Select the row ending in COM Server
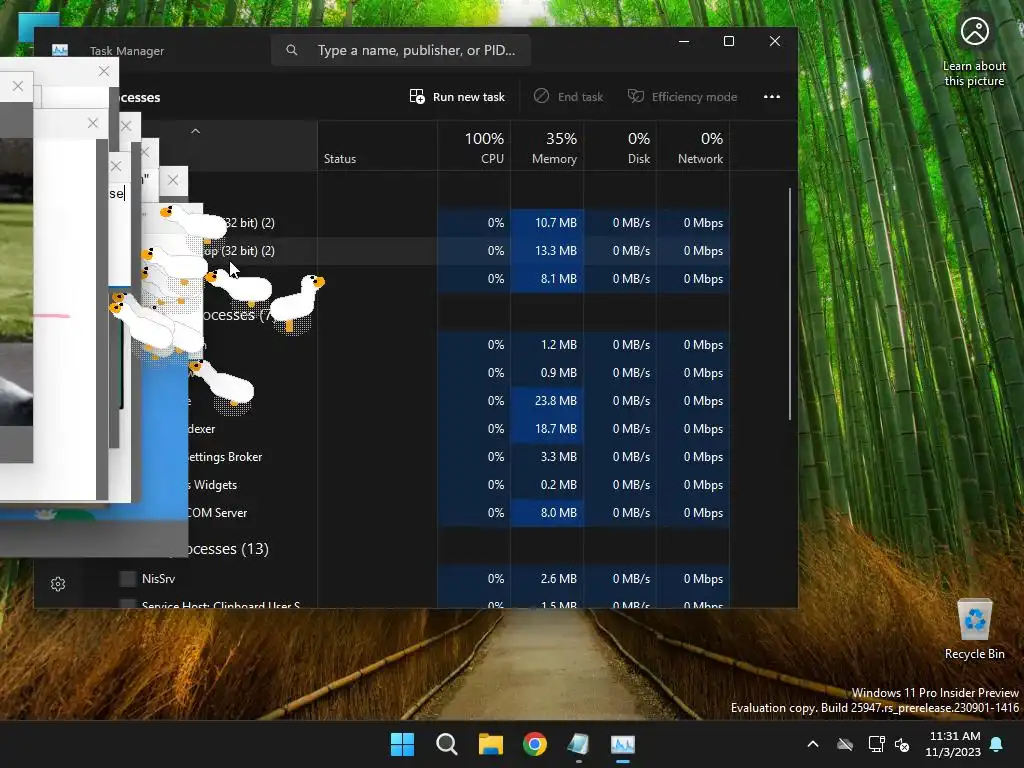Screen dimensions: 1024x768 [x=458, y=513]
